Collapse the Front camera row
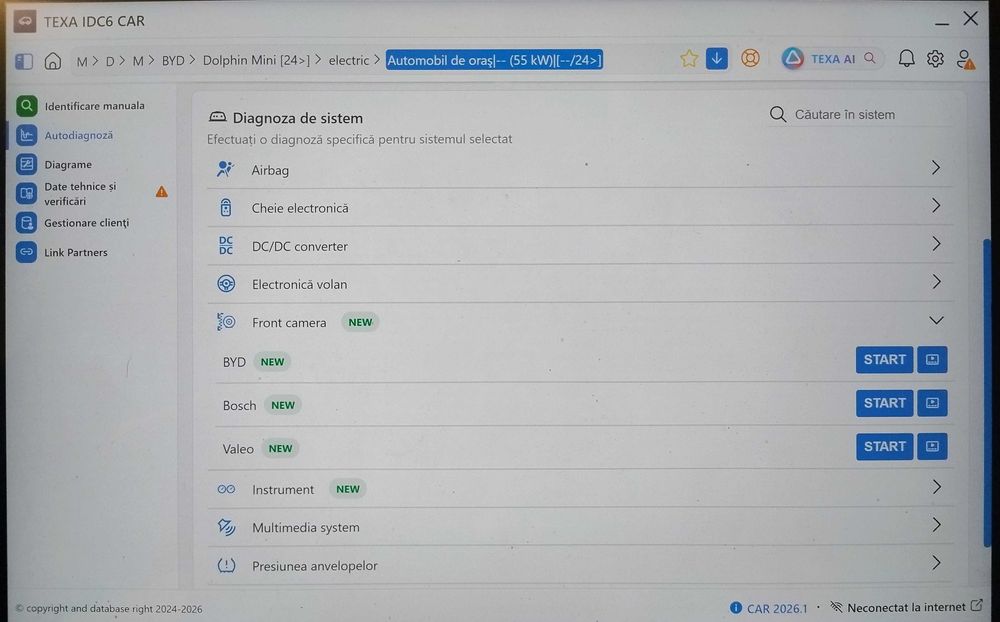Image resolution: width=1000 pixels, height=622 pixels. coord(580,322)
